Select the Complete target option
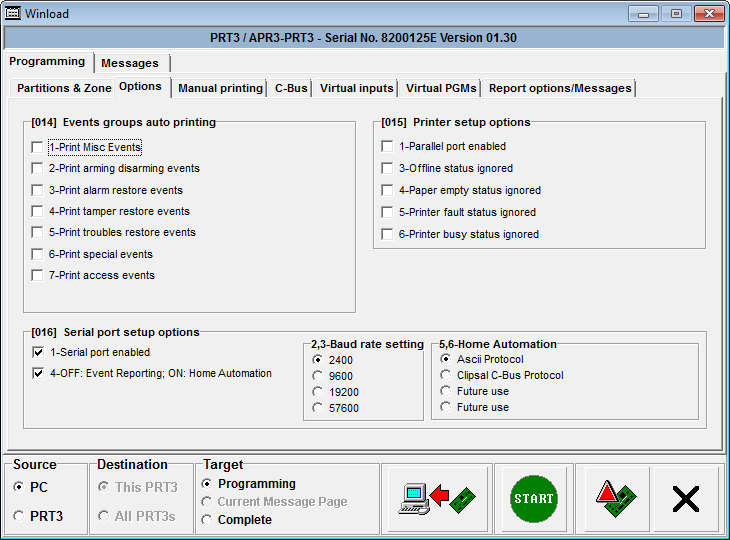This screenshot has height=540, width=730. click(207, 519)
